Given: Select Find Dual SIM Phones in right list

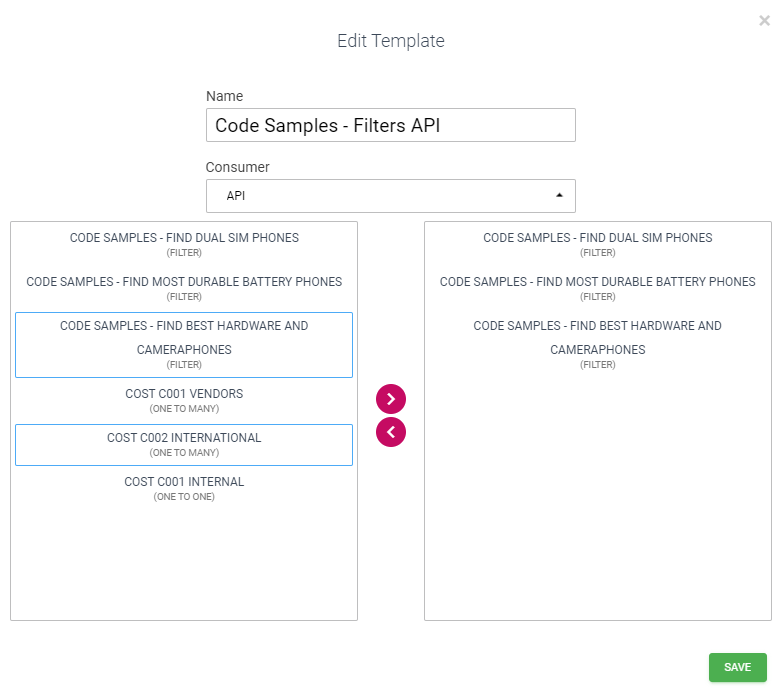Looking at the screenshot, I should (x=597, y=244).
